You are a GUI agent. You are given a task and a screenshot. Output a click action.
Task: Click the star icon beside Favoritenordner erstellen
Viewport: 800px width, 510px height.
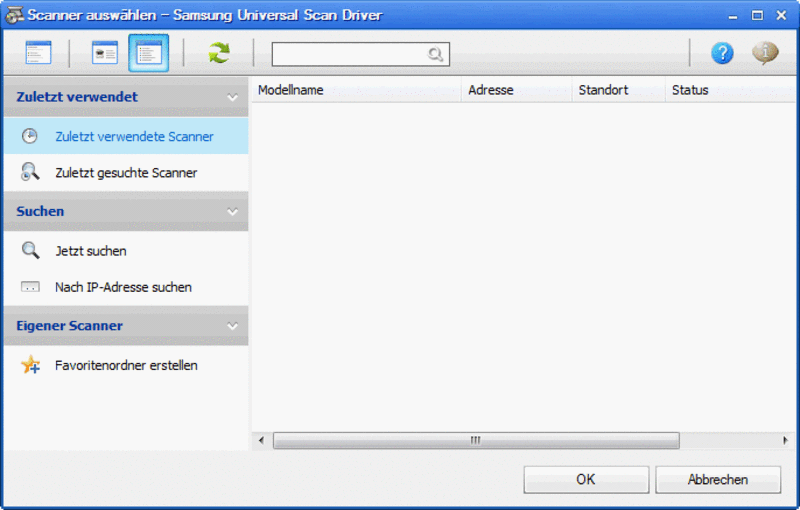[30, 365]
